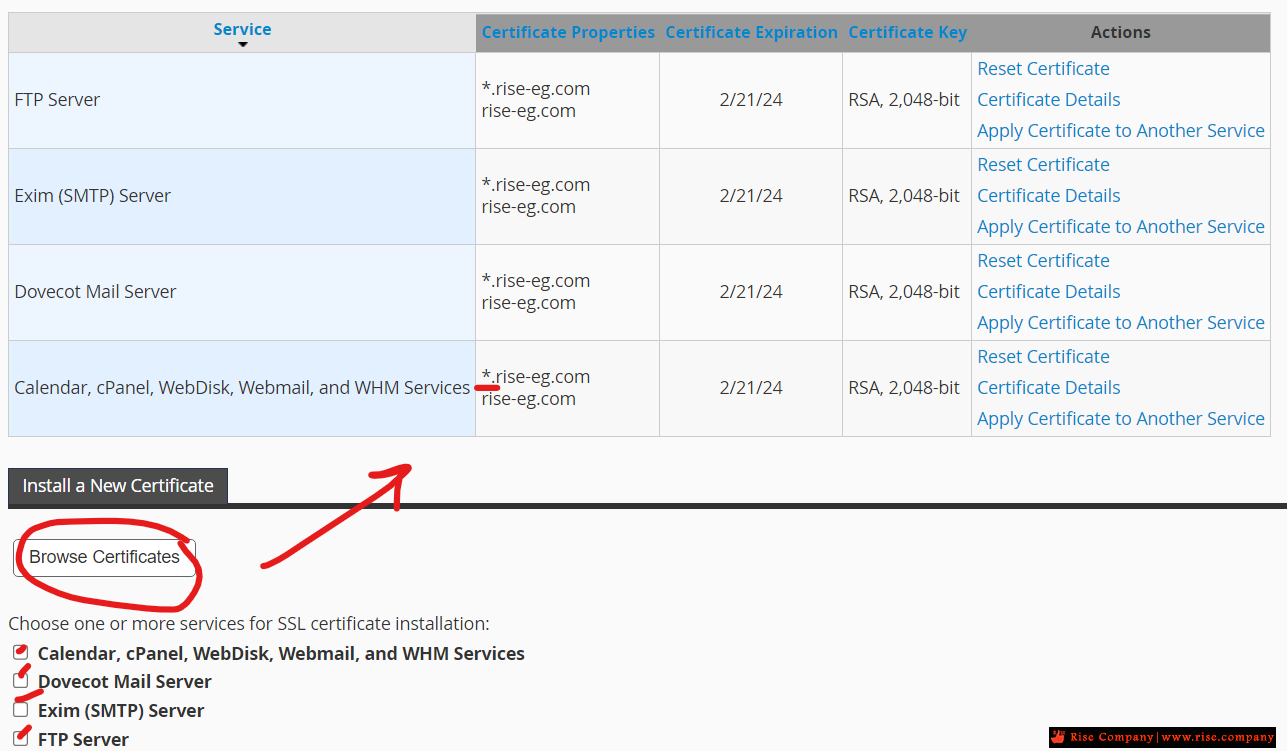1287x751 pixels.
Task: Click 2/21/24 expiration in Exim row
Action: pyautogui.click(x=751, y=196)
